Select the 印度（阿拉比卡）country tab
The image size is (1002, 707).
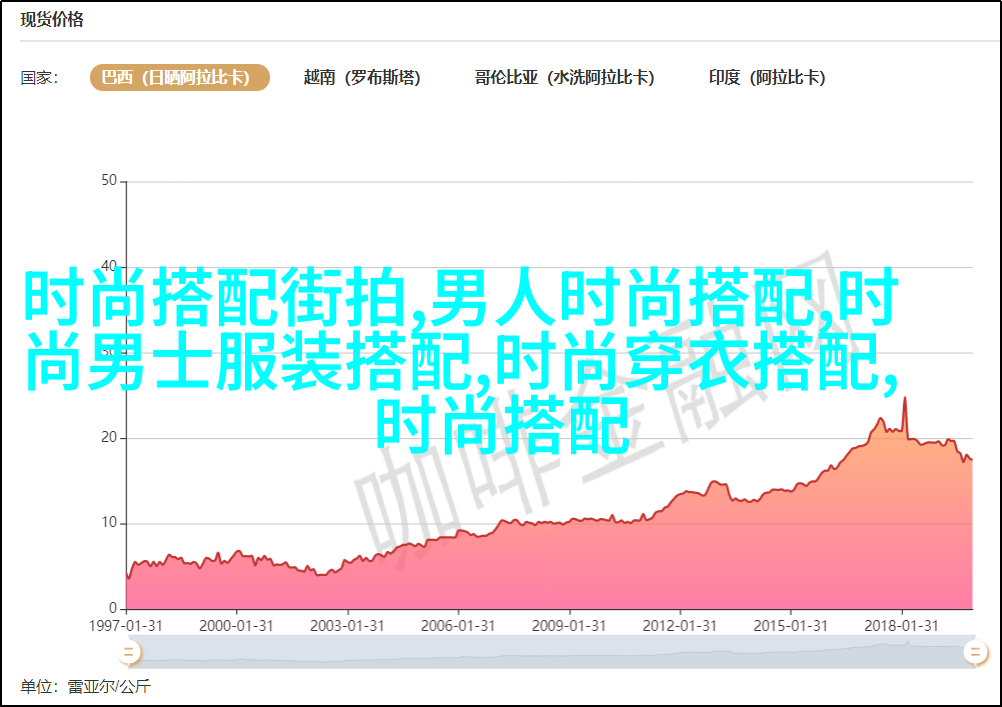(x=767, y=78)
